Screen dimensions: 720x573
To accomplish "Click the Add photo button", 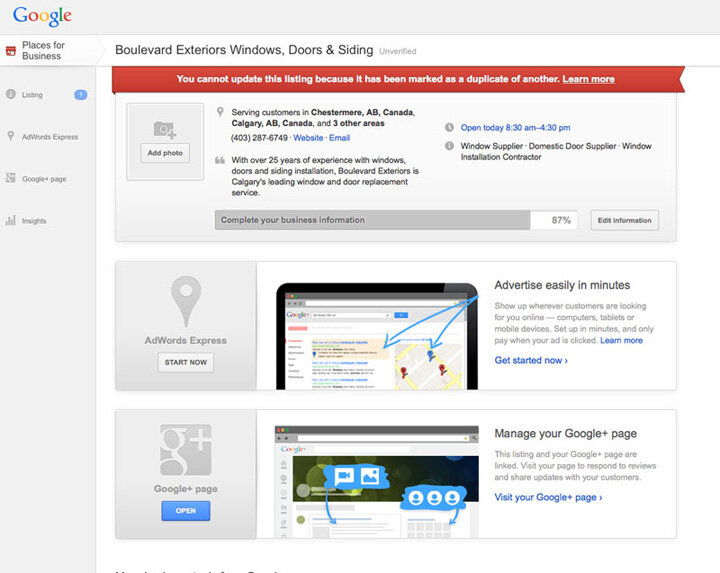I will pyautogui.click(x=165, y=153).
